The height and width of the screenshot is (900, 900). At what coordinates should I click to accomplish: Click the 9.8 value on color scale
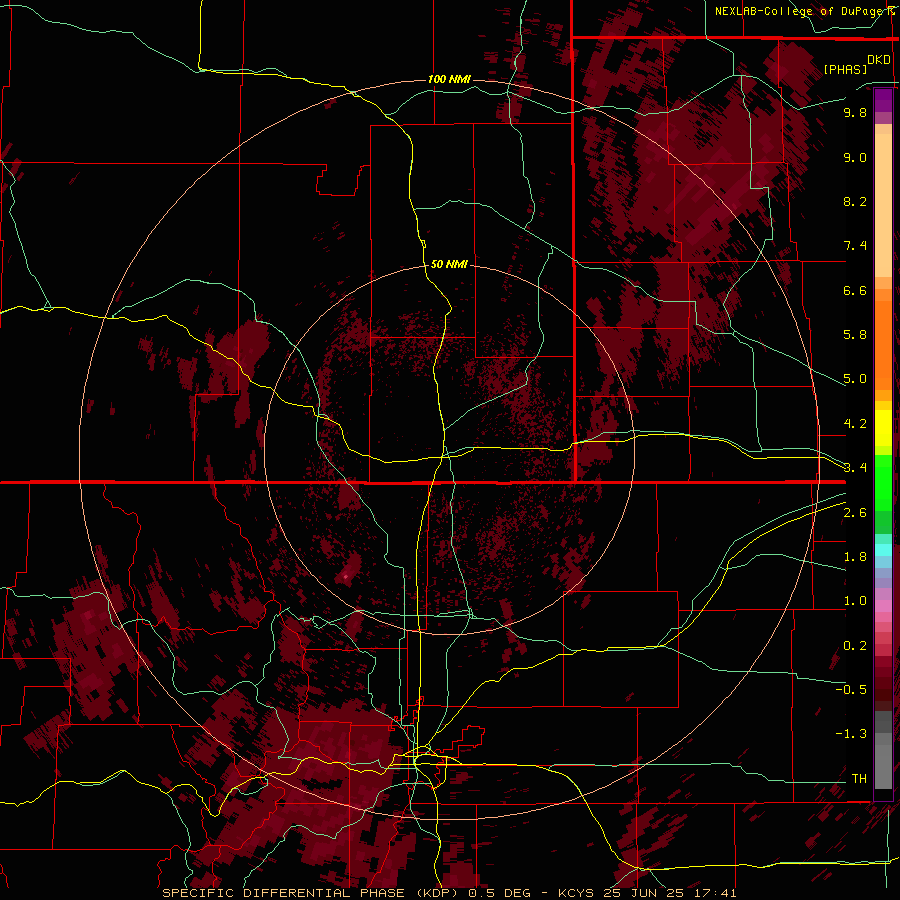point(855,112)
